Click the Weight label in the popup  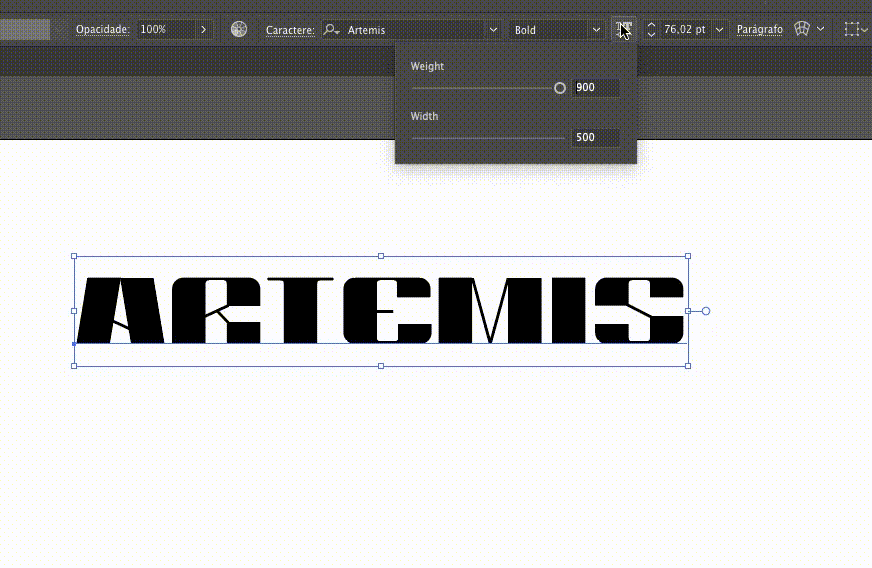[427, 66]
